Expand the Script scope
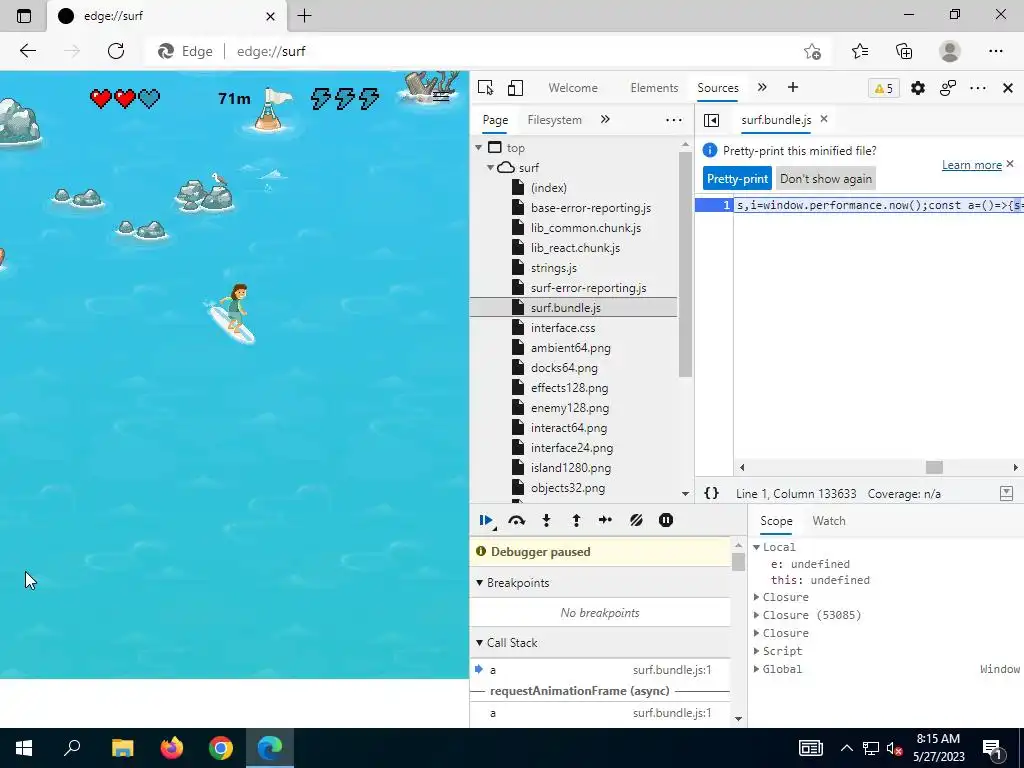The image size is (1024, 768). pyautogui.click(x=756, y=651)
